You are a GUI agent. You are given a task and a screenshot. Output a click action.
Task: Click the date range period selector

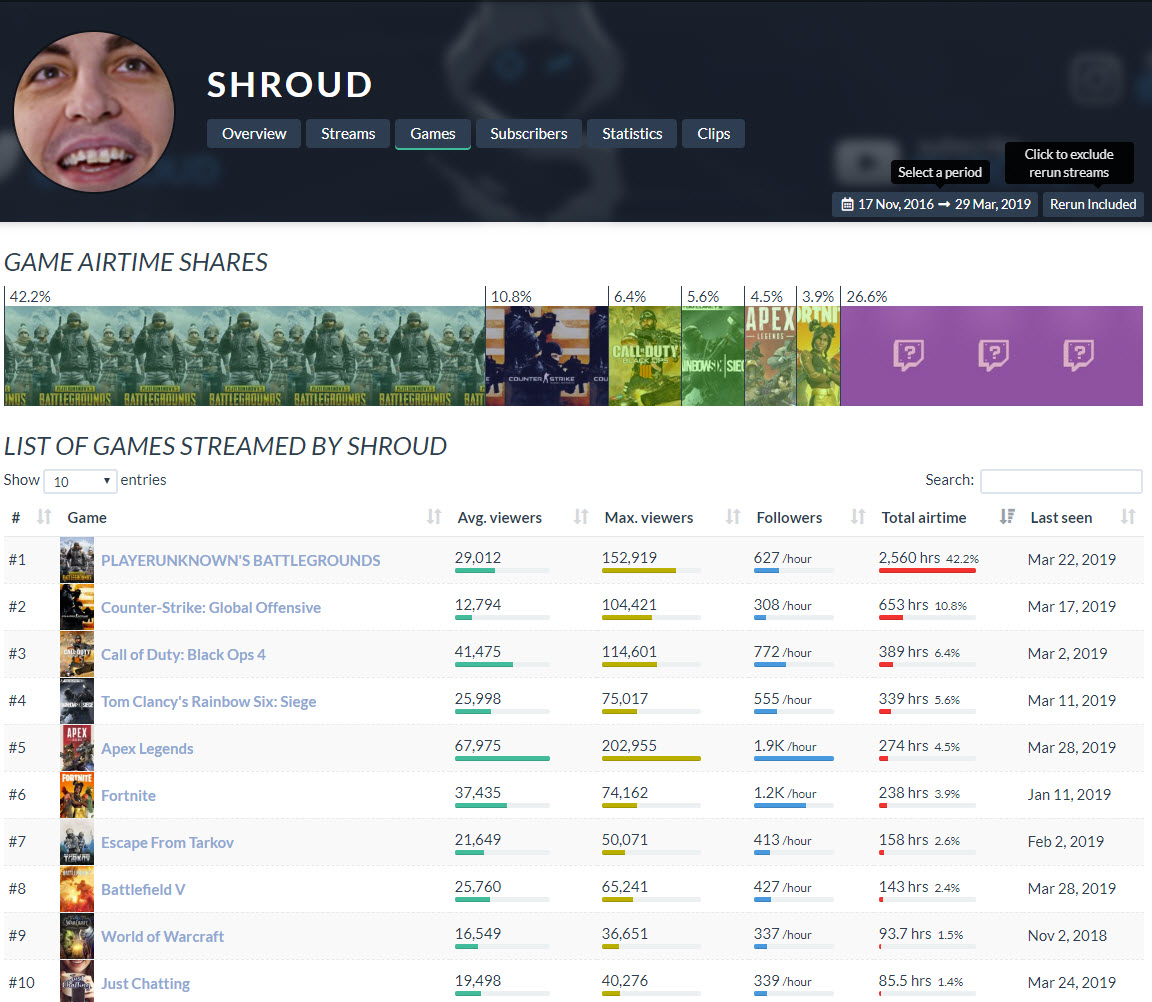[x=935, y=204]
